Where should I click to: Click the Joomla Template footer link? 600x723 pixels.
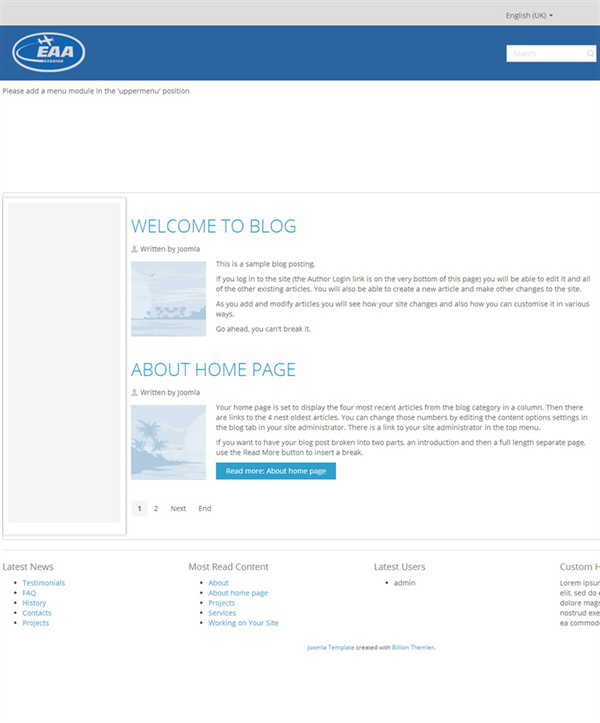[x=329, y=647]
